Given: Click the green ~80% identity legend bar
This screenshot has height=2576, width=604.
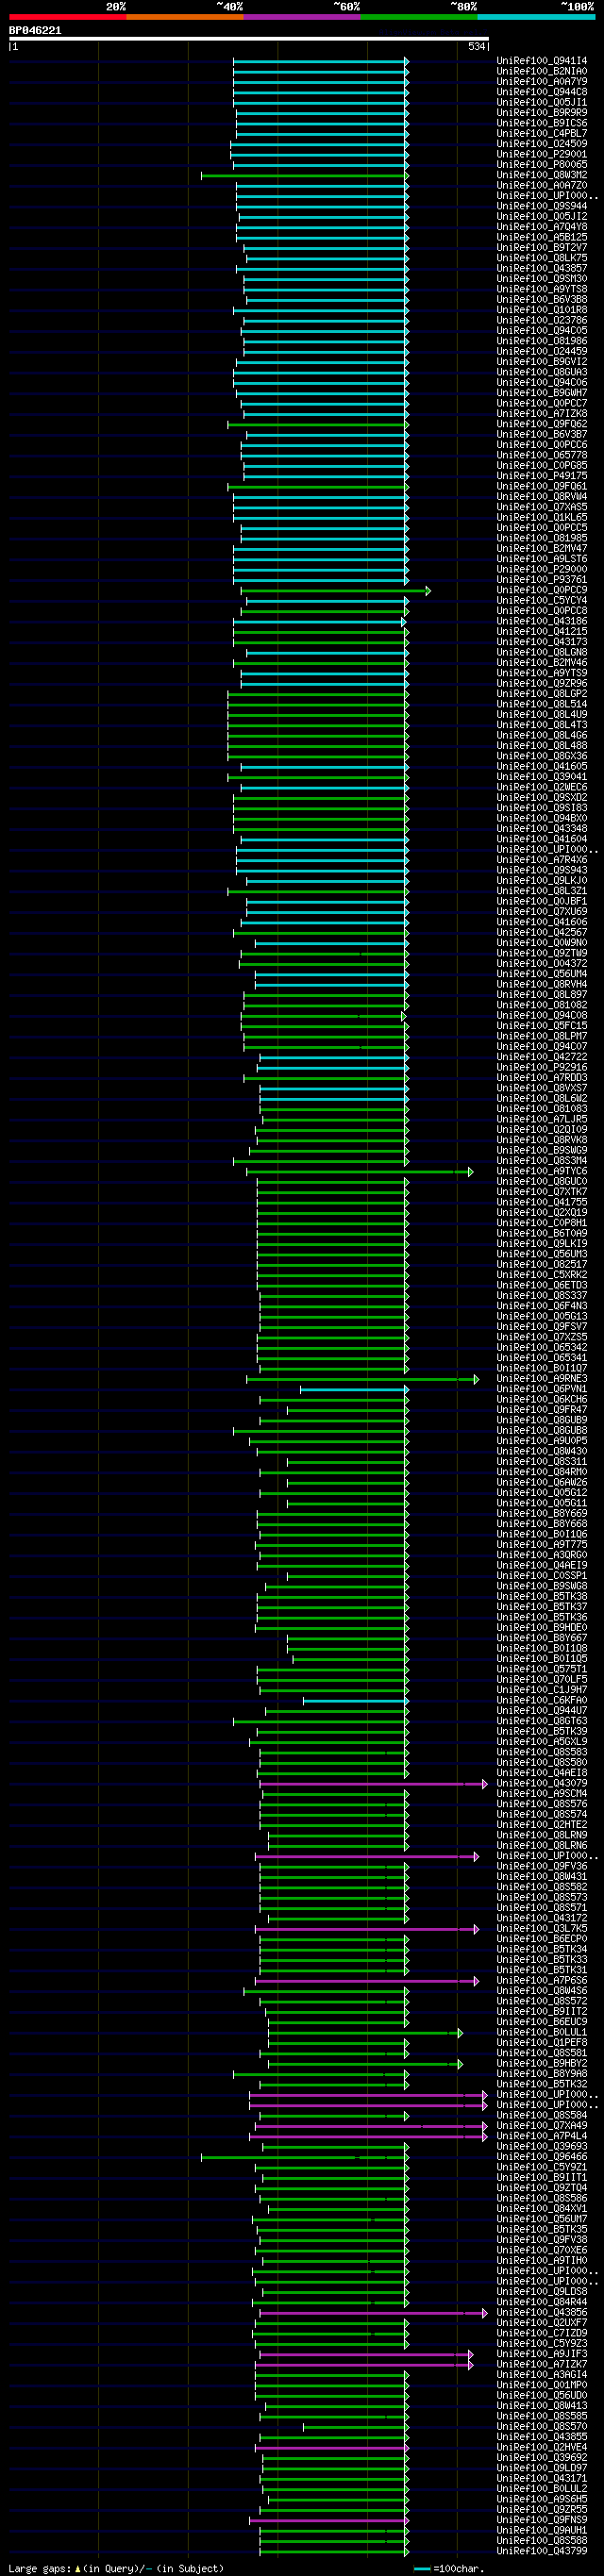Looking at the screenshot, I should 419,17.
